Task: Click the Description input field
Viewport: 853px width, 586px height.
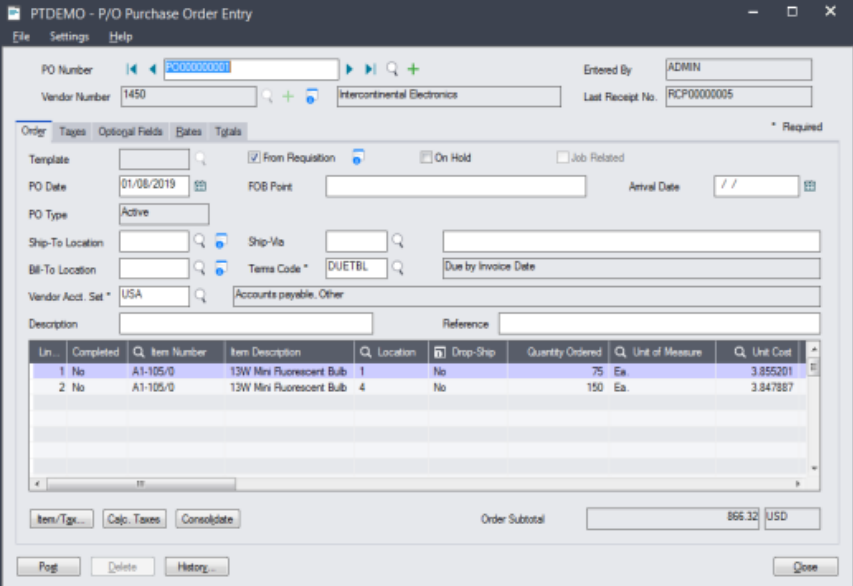Action: click(246, 323)
